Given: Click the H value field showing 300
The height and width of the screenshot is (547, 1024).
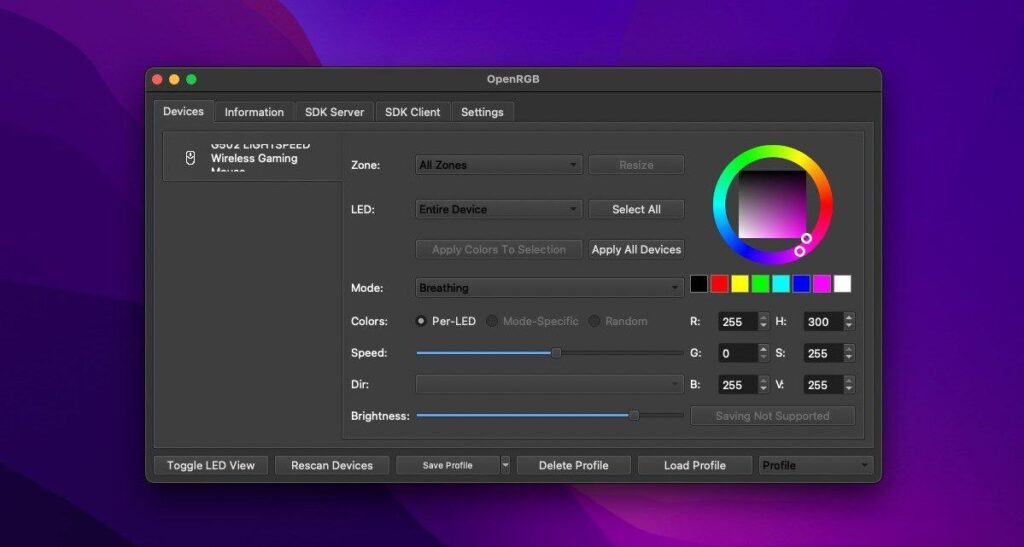Looking at the screenshot, I should pos(823,322).
